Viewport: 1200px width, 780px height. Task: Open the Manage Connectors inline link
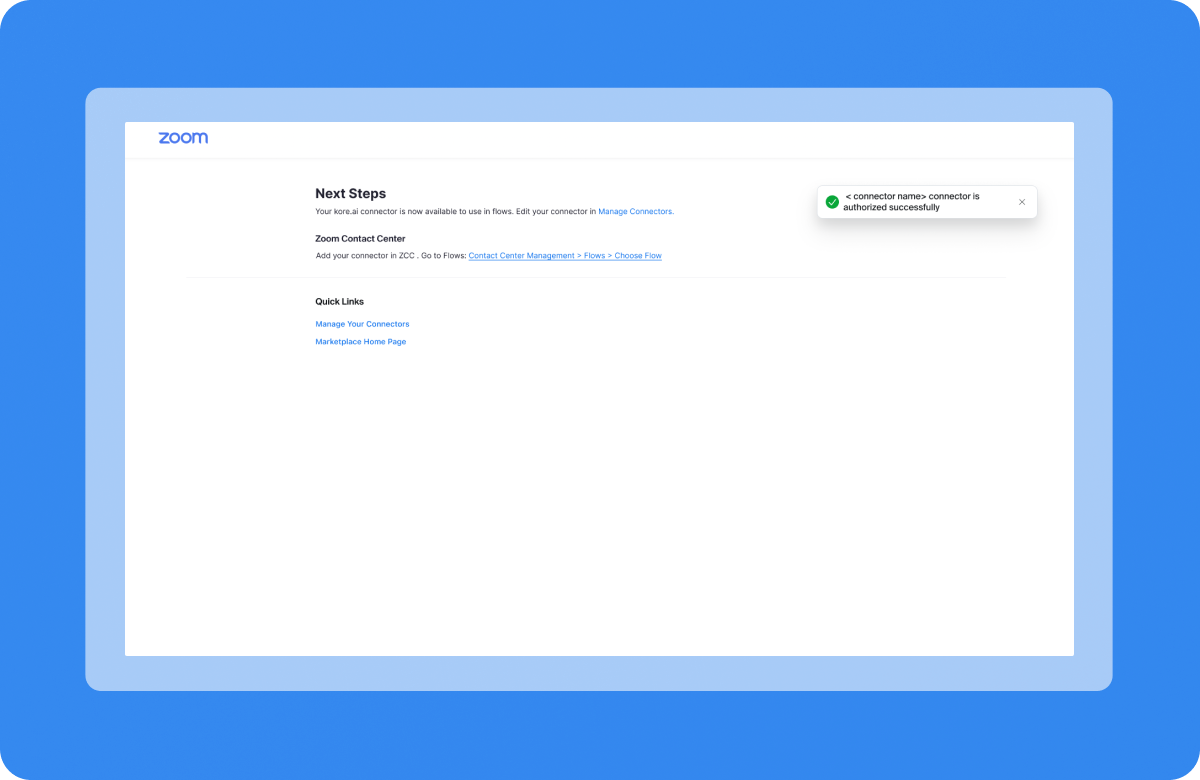coord(636,212)
